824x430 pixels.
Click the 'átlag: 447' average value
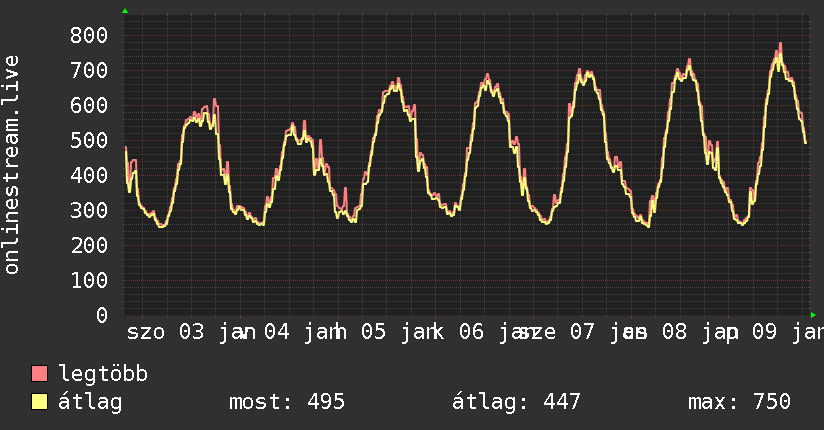pyautogui.click(x=516, y=402)
